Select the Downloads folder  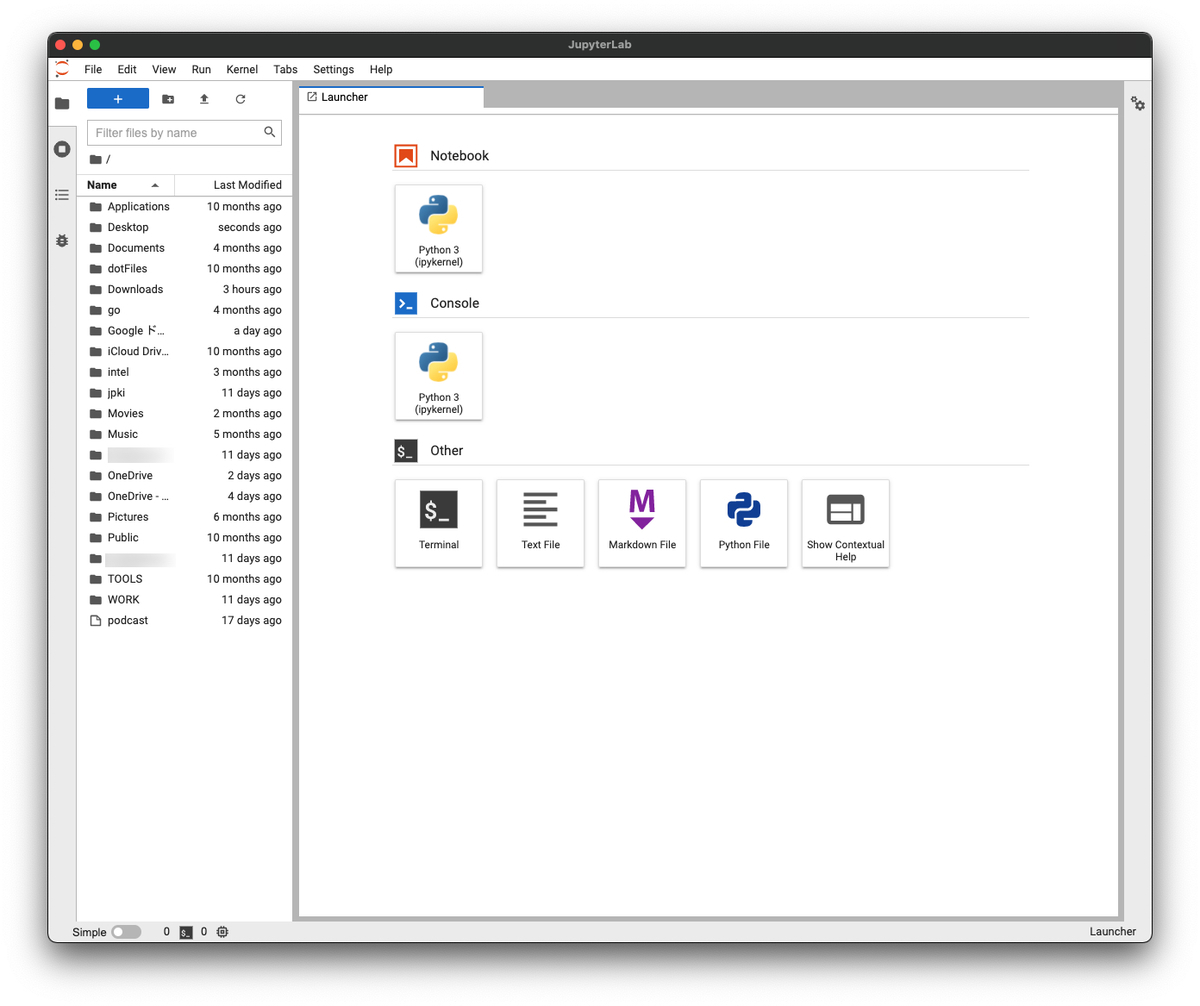pyautogui.click(x=184, y=289)
